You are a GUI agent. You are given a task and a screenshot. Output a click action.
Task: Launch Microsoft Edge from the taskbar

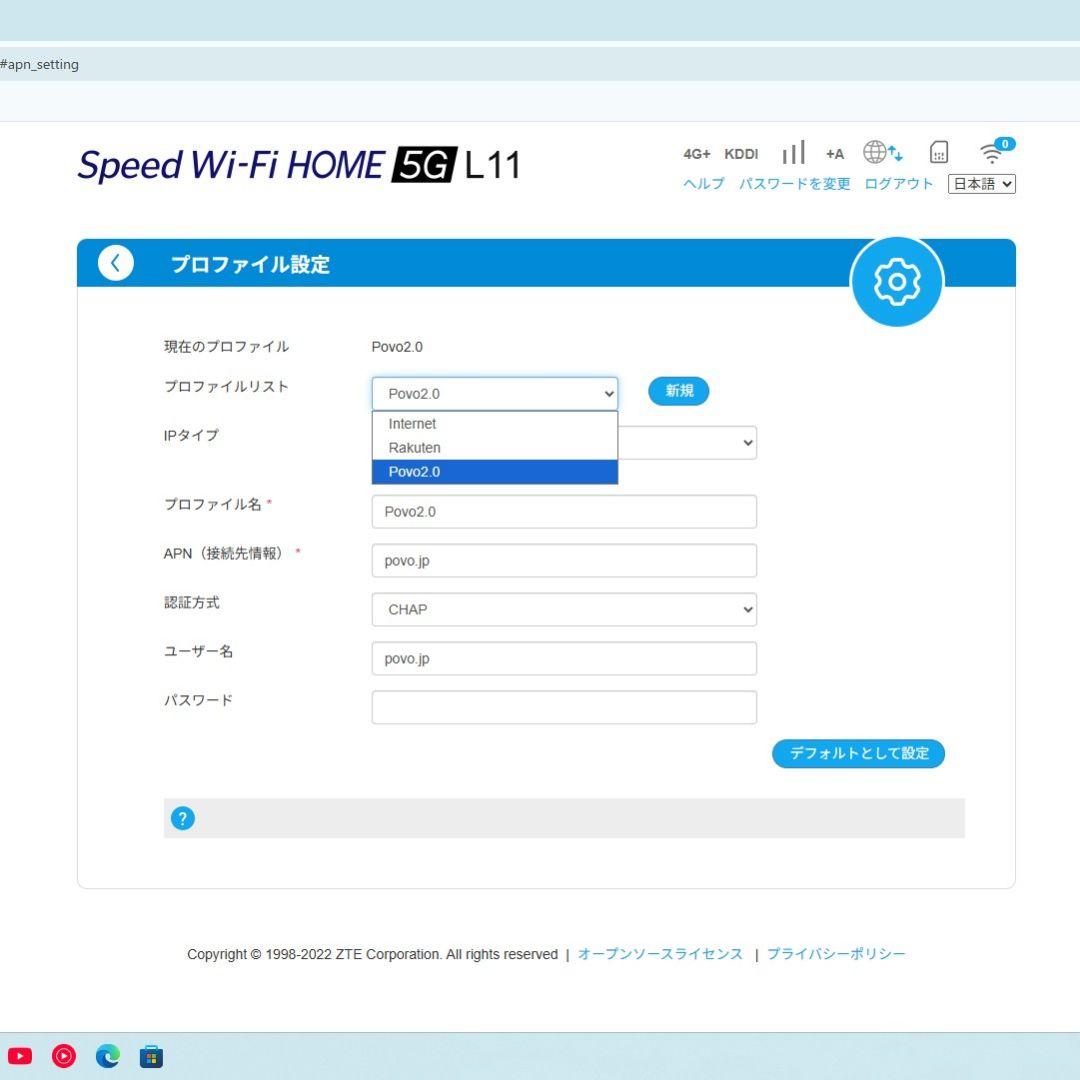[107, 1056]
